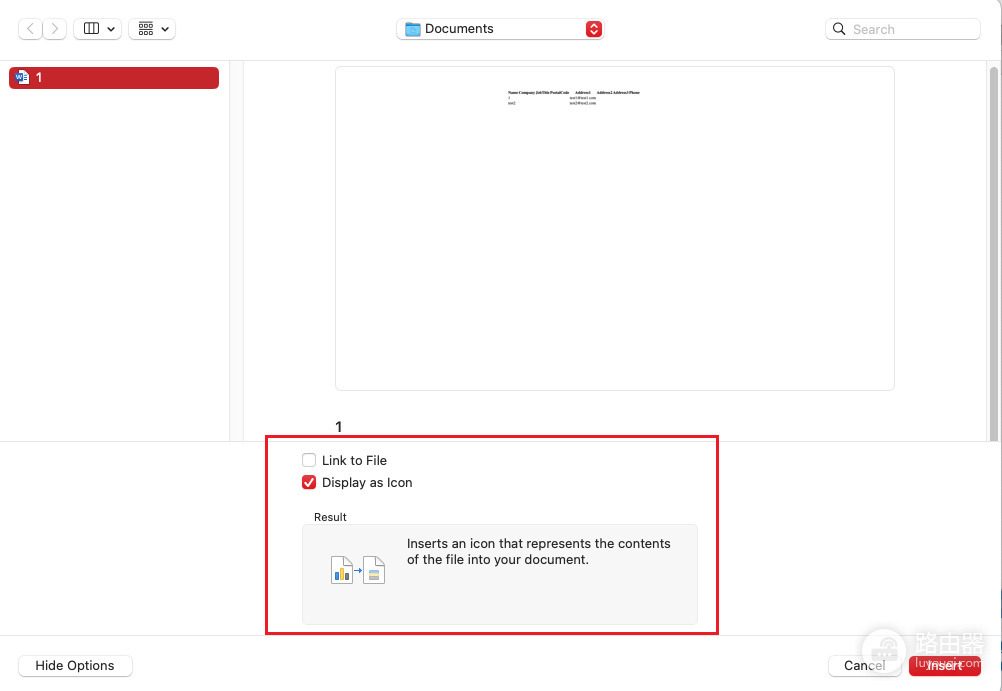1002x691 pixels.
Task: Click the Cancel button
Action: [864, 665]
